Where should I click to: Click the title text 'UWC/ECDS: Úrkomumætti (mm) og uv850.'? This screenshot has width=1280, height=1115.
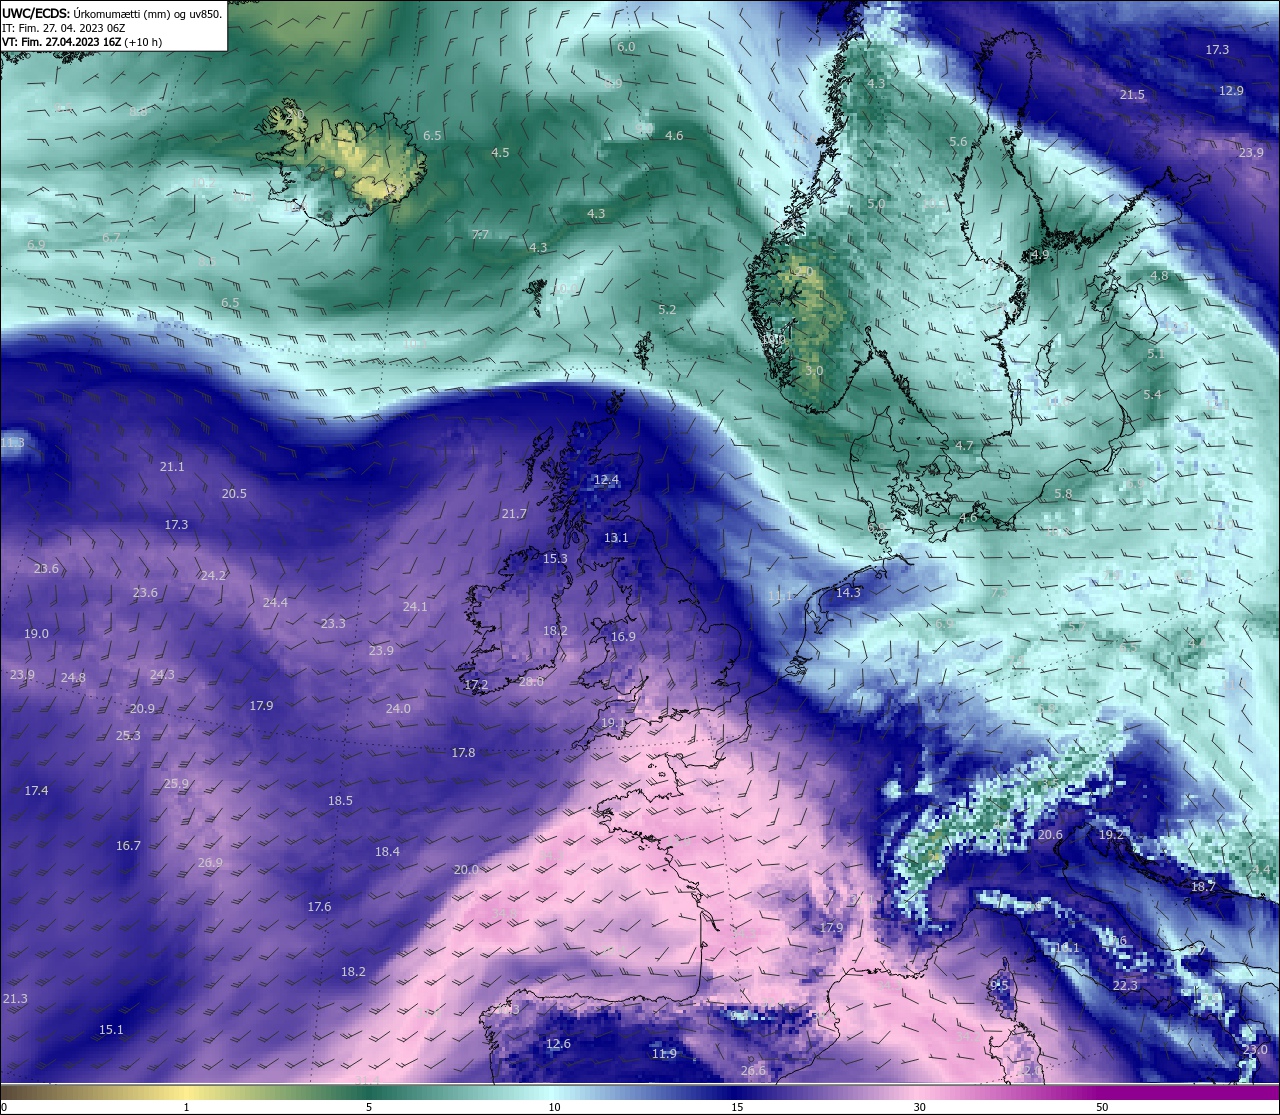point(112,14)
